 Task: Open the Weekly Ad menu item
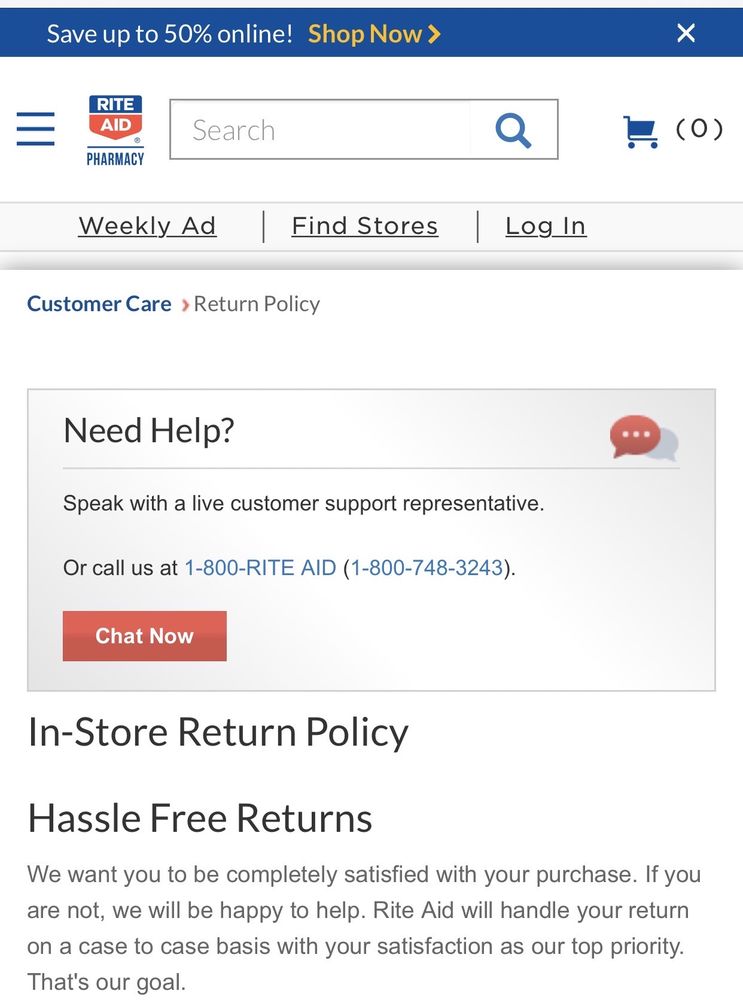click(147, 226)
